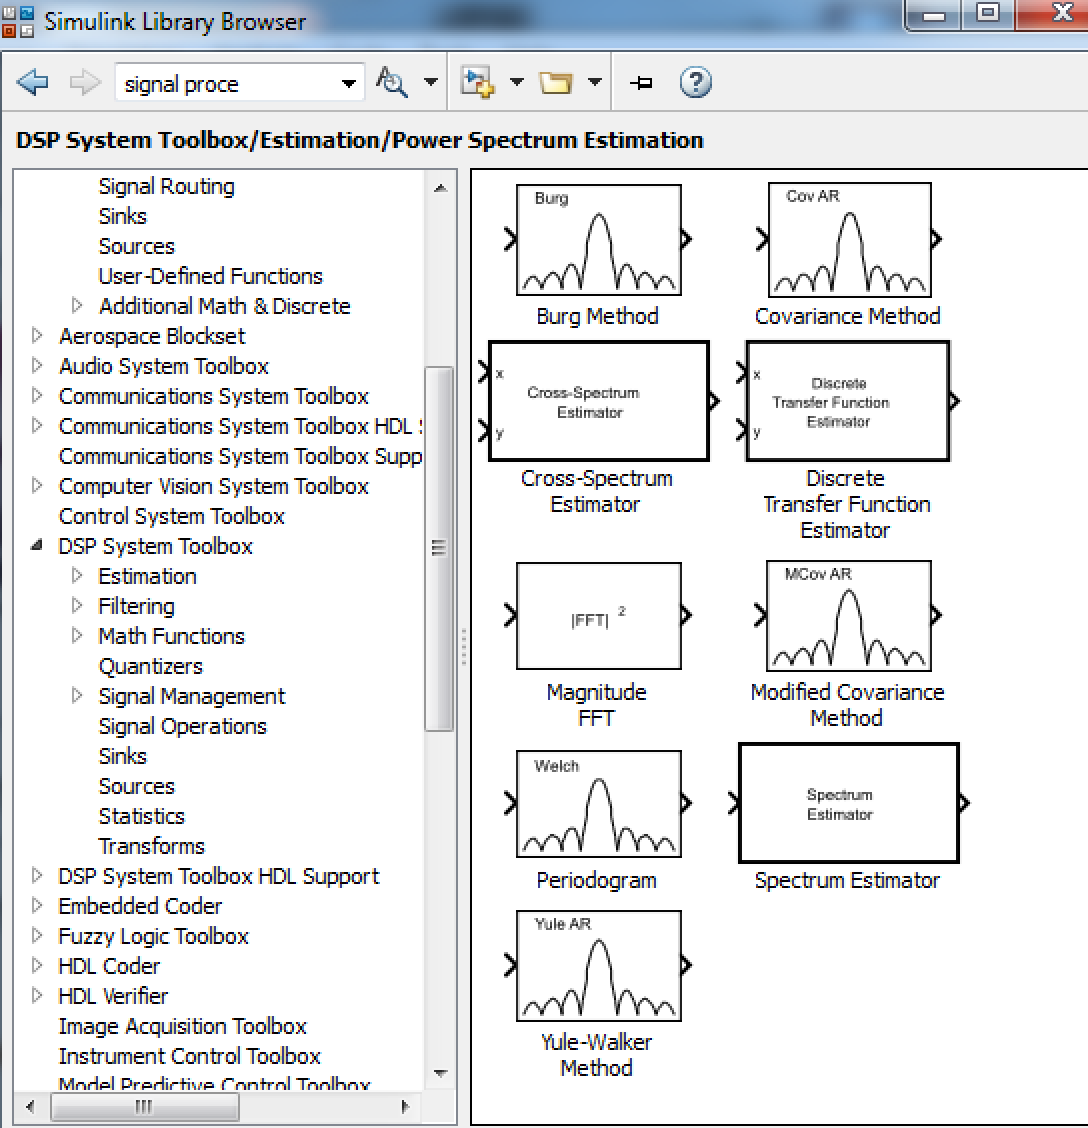Click the search binoculars icon
Screen dimensions: 1088x1128
click(392, 82)
